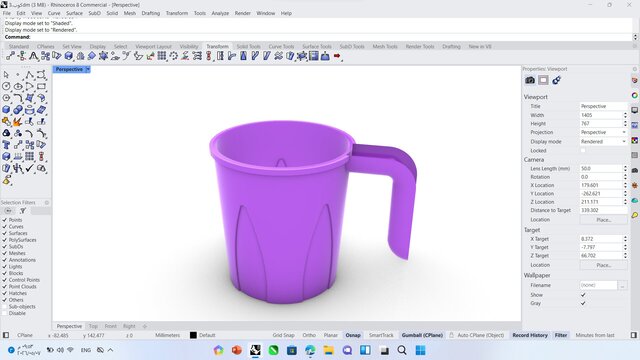Click the yellow tag icon at sidebar bottom
This screenshot has width=640, height=360.
[x=6, y=180]
